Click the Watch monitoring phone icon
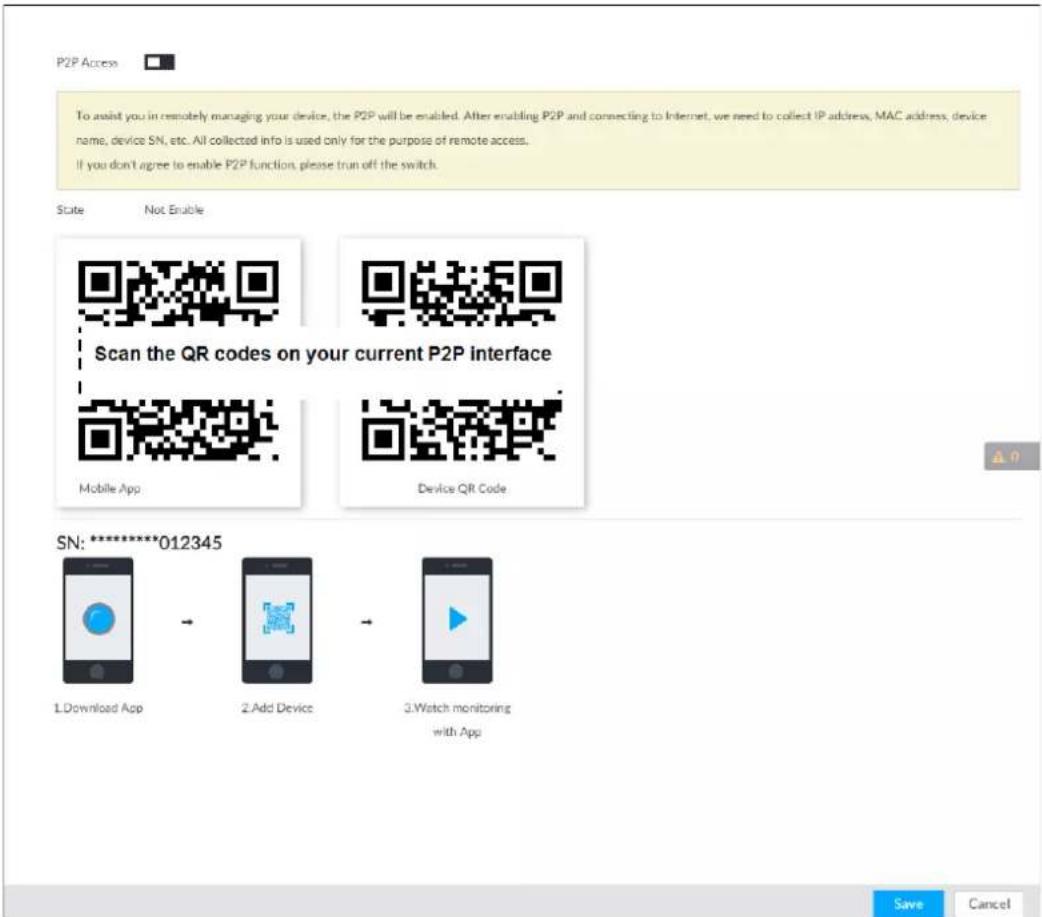 pos(457,620)
